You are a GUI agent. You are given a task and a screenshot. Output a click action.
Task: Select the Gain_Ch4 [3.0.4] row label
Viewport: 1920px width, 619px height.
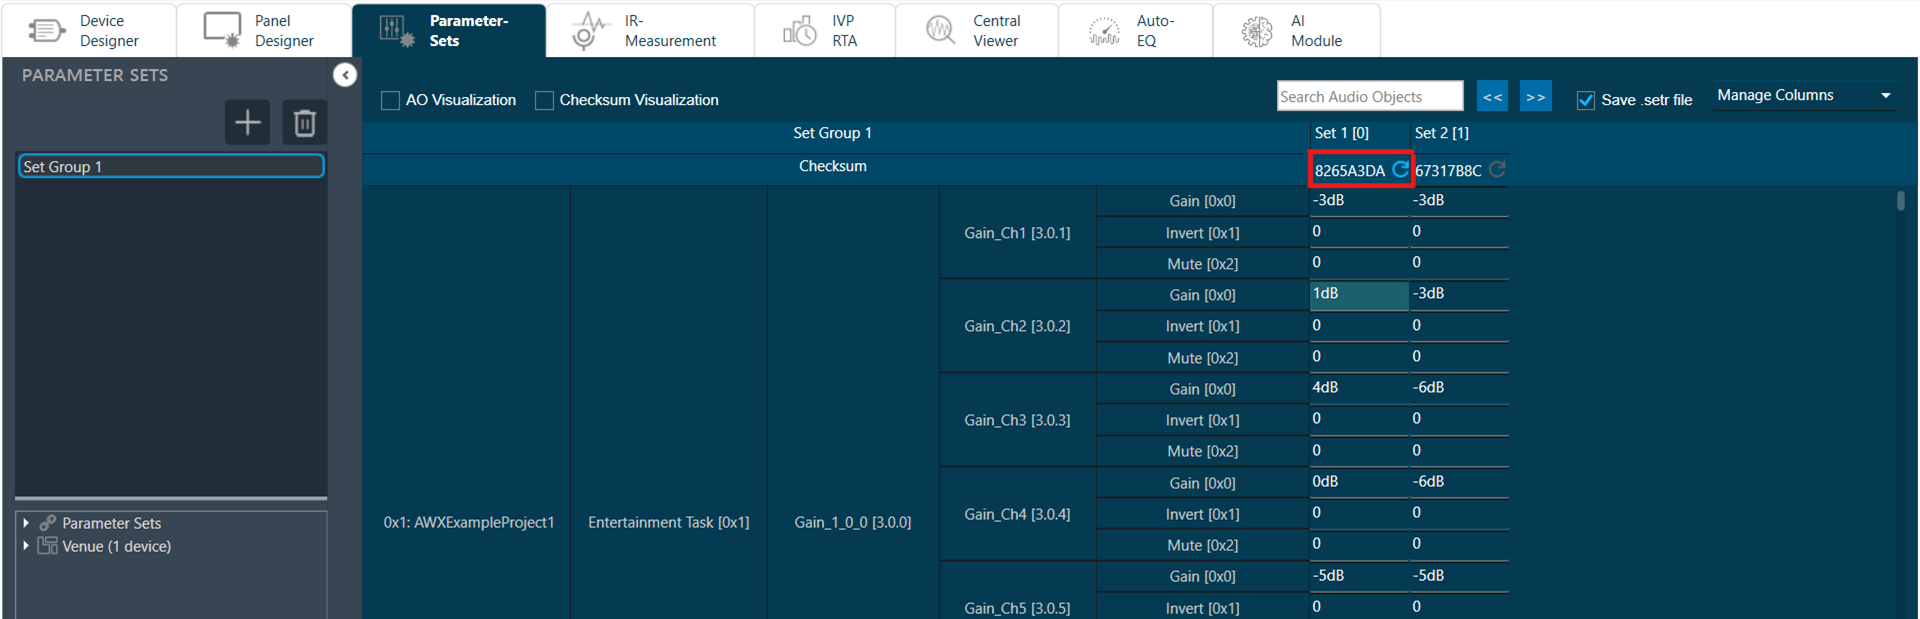click(1017, 514)
